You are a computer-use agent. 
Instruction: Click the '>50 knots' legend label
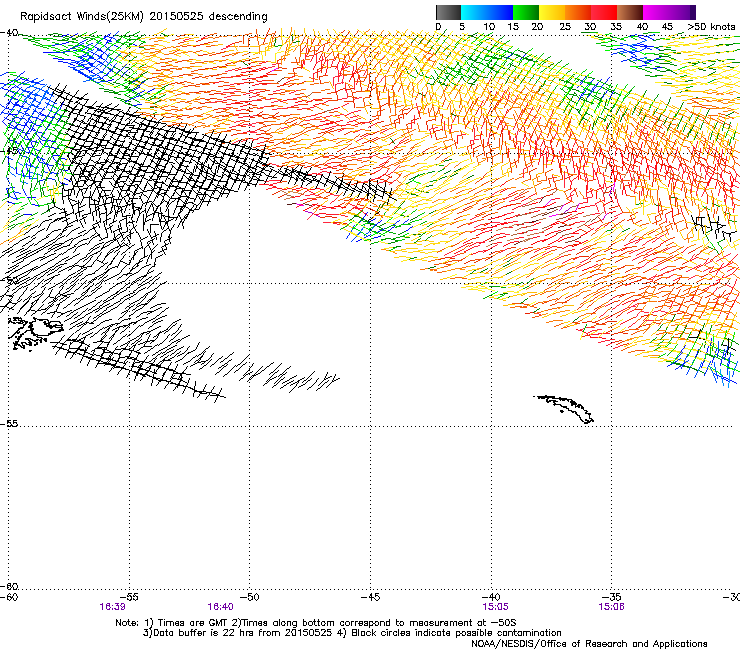tap(711, 26)
